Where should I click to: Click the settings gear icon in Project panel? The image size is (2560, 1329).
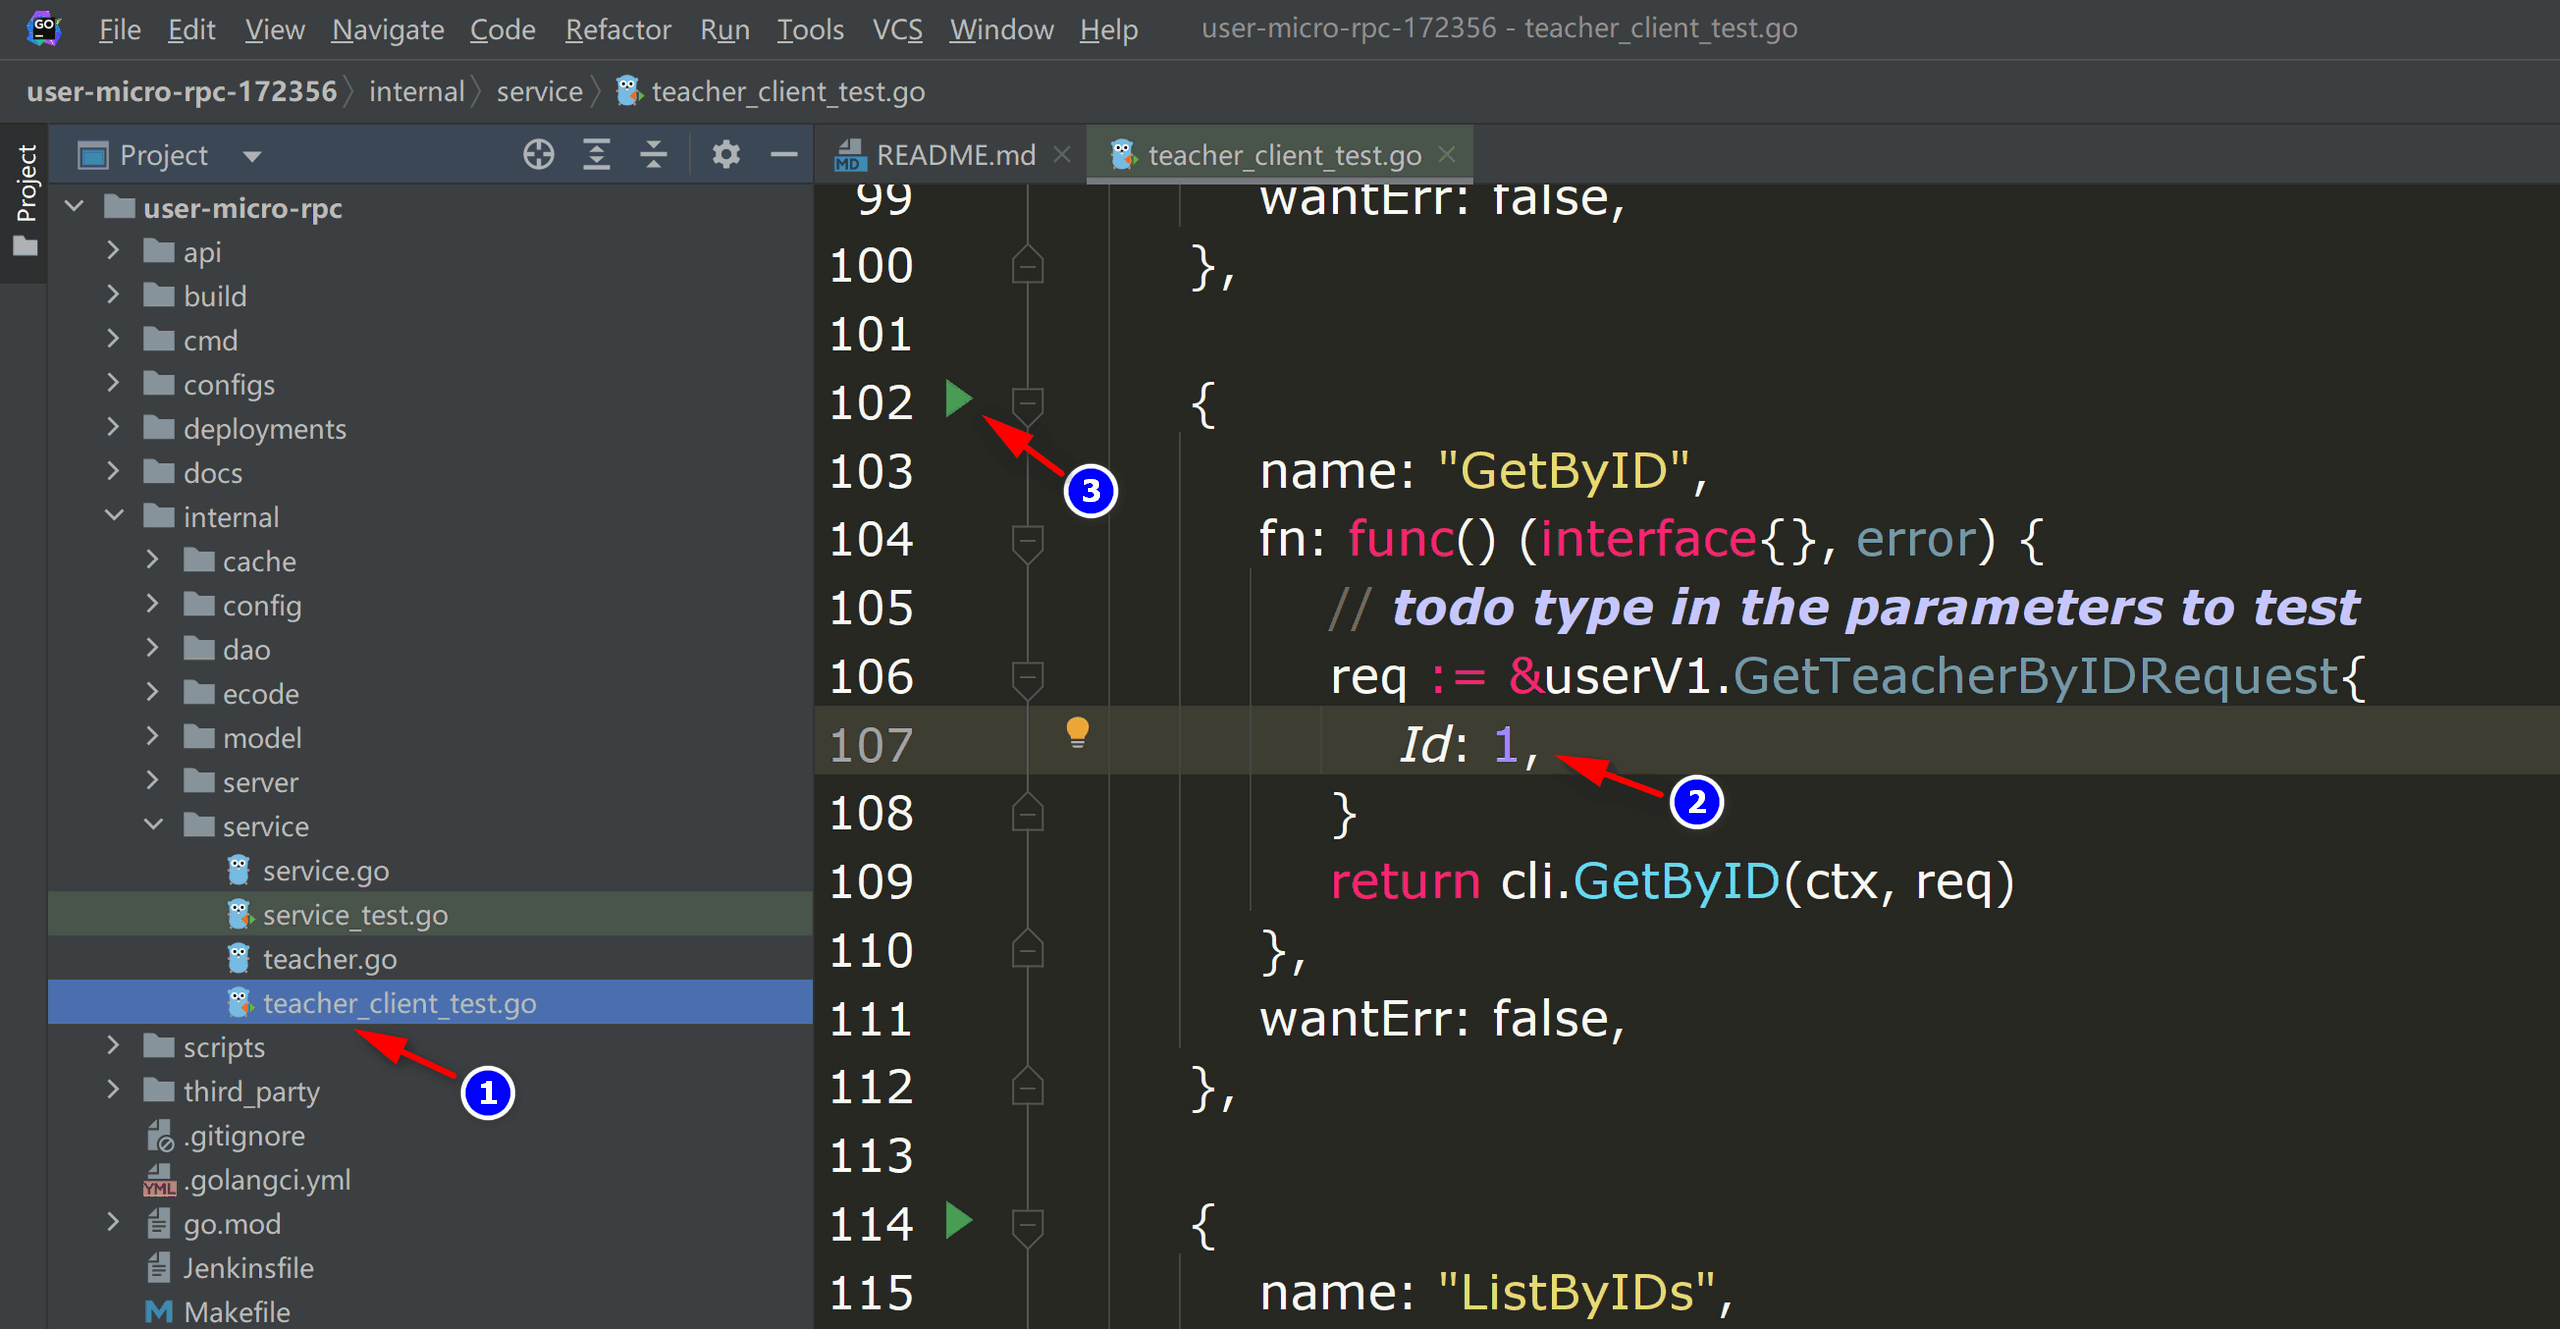point(725,156)
